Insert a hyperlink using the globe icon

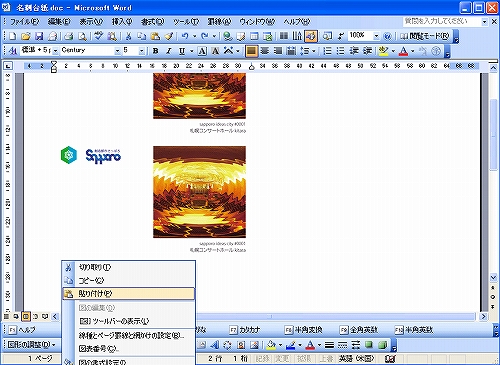click(228, 36)
